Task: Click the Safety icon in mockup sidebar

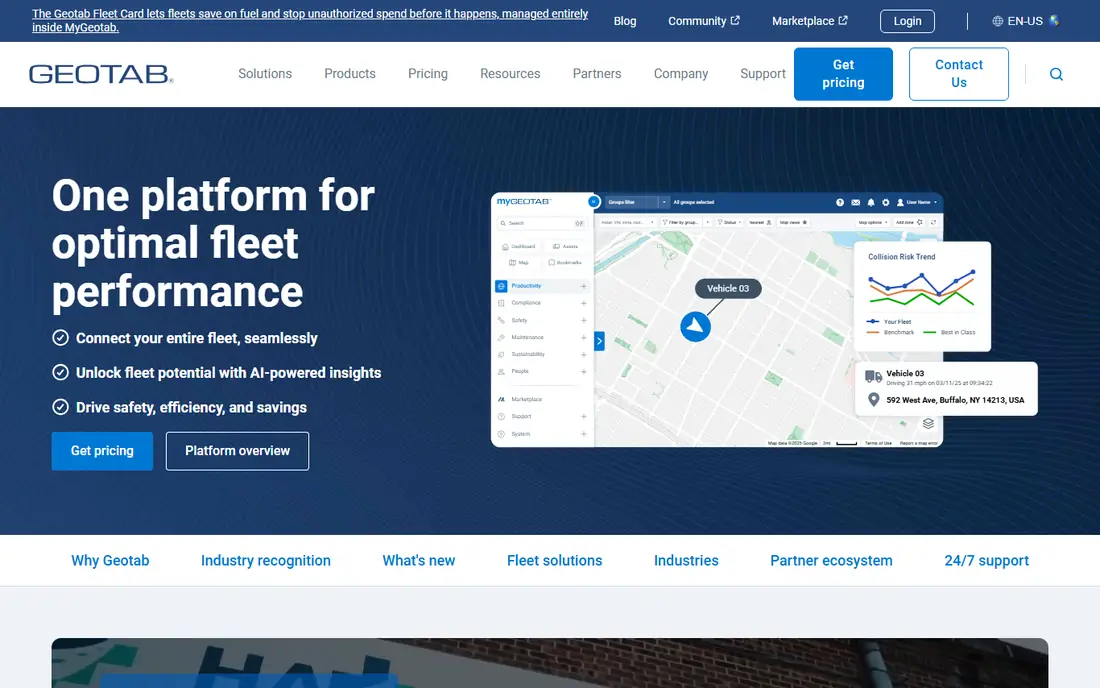Action: click(501, 320)
